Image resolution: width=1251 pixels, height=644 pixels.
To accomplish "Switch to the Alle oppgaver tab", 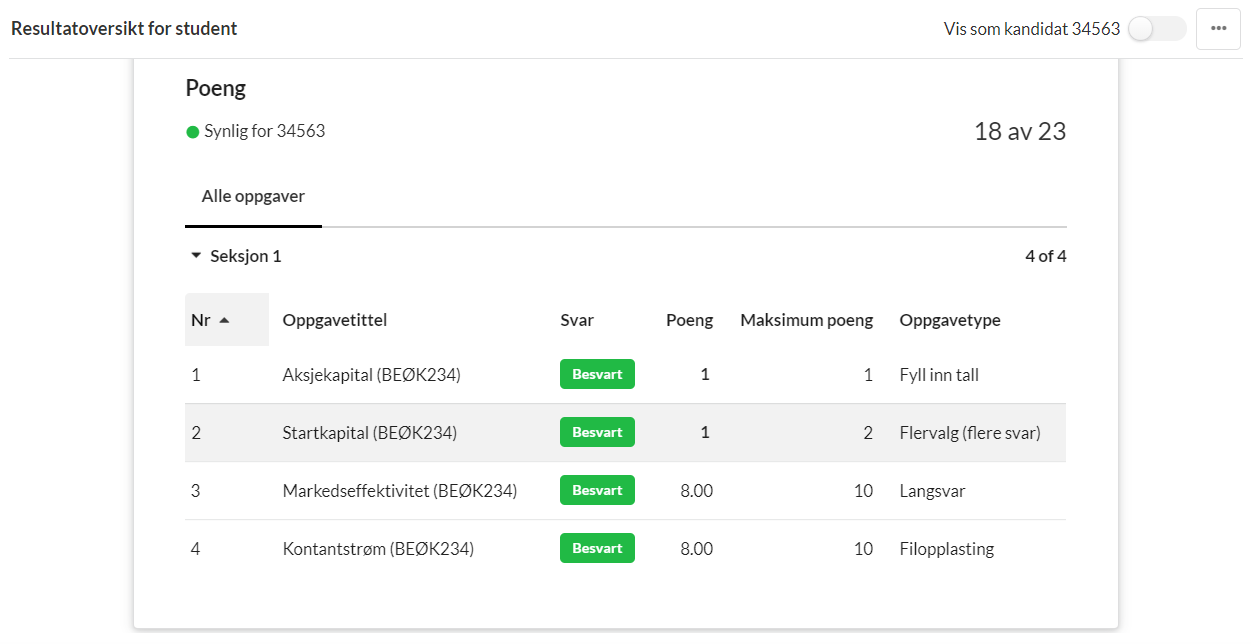I will tap(253, 196).
